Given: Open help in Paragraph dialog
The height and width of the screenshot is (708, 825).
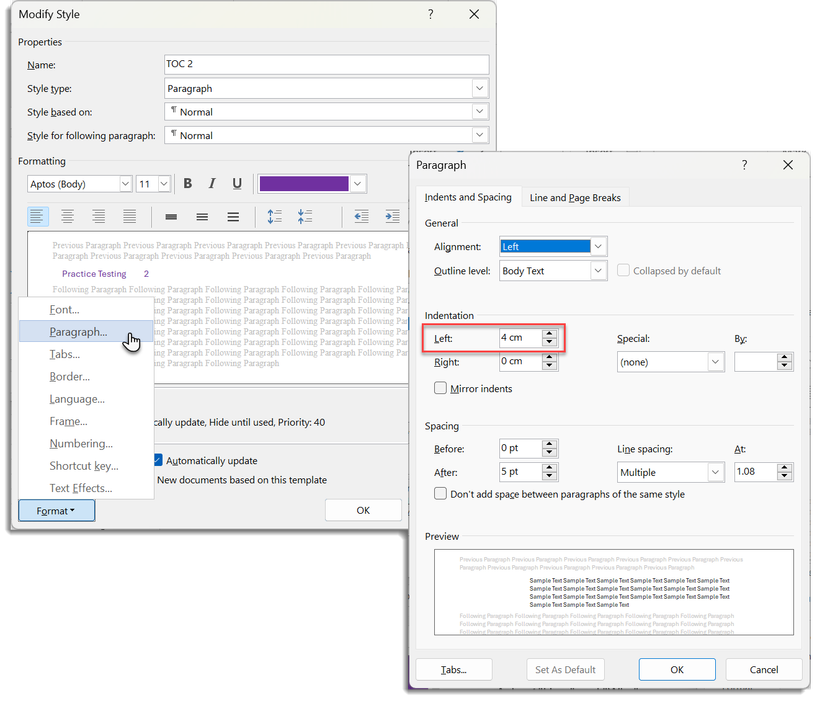Looking at the screenshot, I should (744, 165).
